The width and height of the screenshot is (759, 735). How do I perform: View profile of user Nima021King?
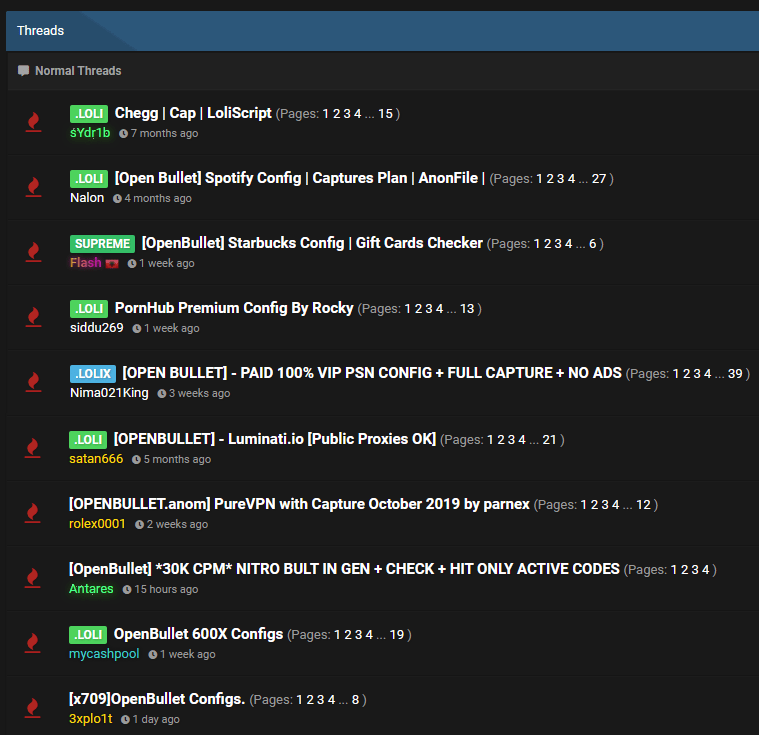click(109, 393)
